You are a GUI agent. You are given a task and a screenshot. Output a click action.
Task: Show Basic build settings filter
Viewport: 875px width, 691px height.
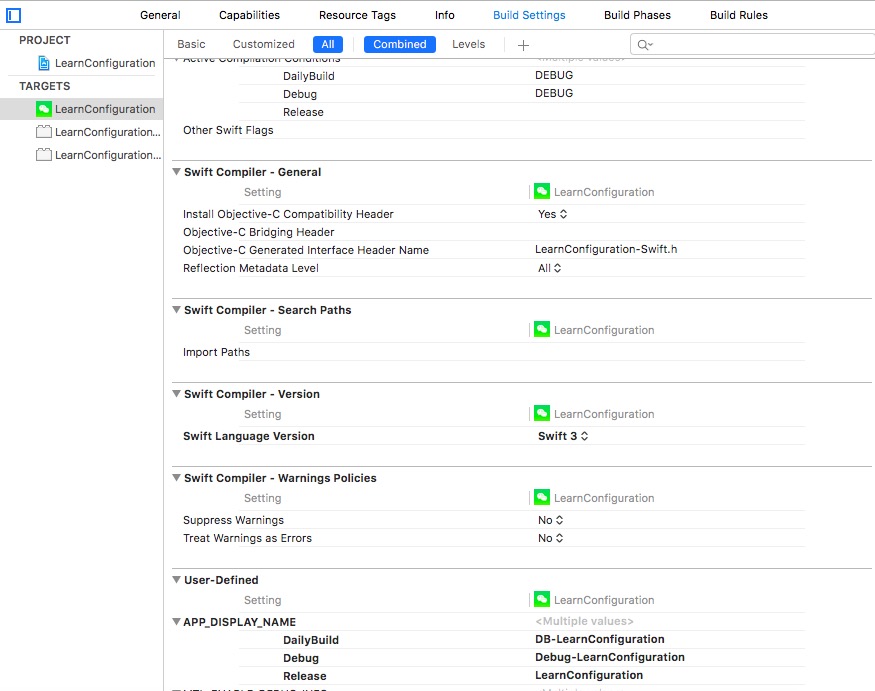pos(191,44)
